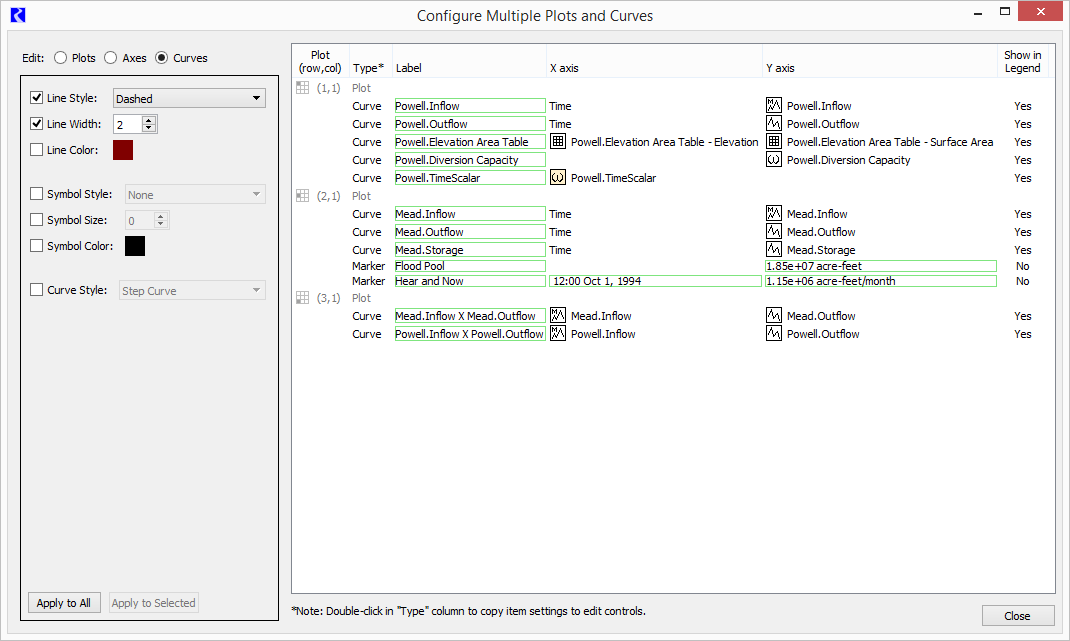Click the X axis column header
The height and width of the screenshot is (641, 1070).
point(564,68)
